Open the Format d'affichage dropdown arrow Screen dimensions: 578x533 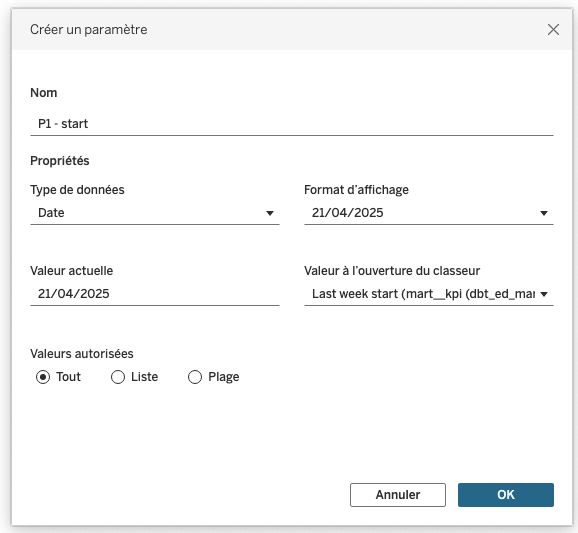[x=544, y=213]
